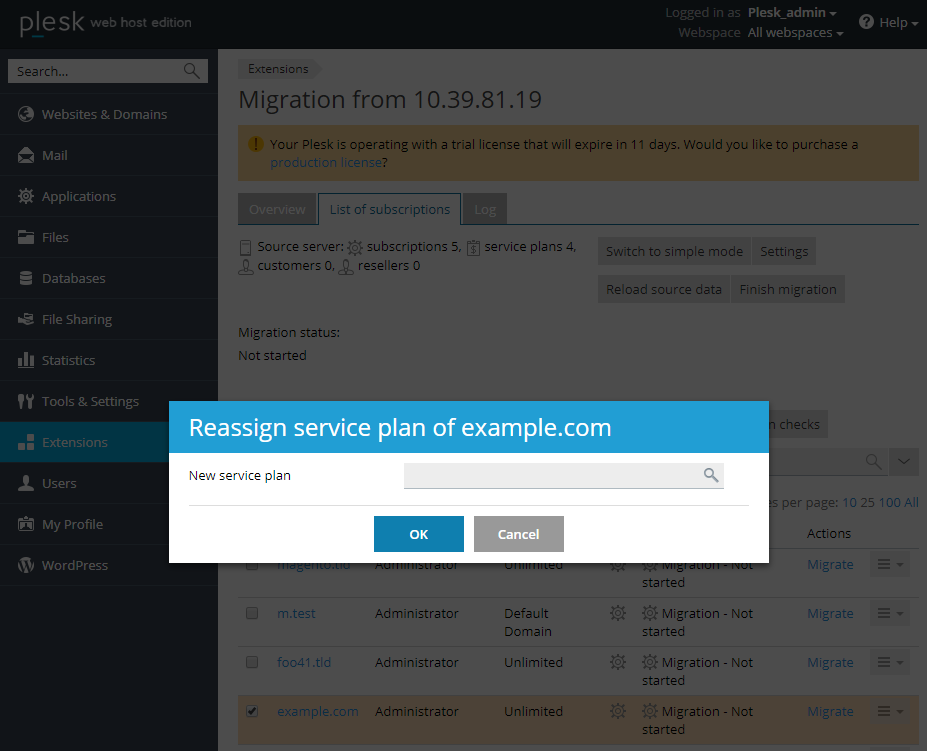The height and width of the screenshot is (751, 927).
Task: Click gear icon in foo41.tld row
Action: tap(618, 662)
